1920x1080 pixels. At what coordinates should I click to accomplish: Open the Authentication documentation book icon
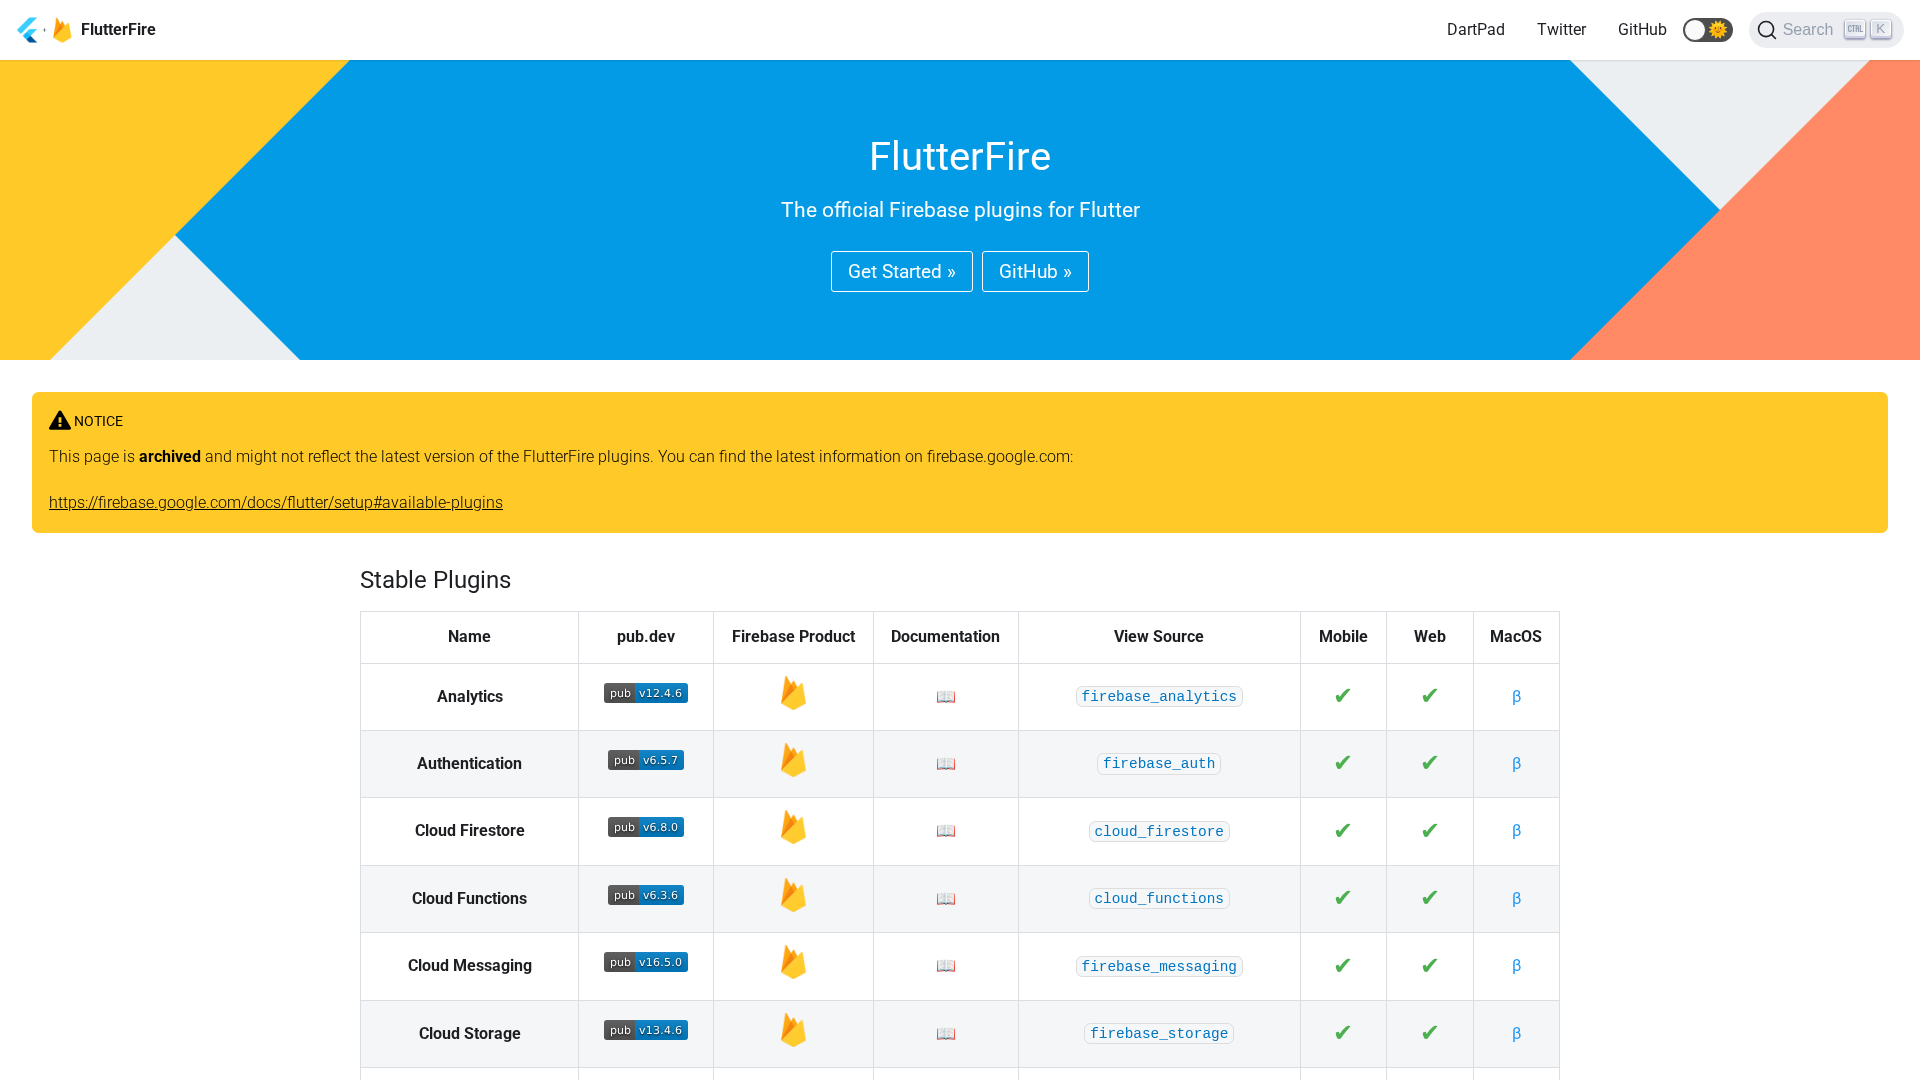946,764
